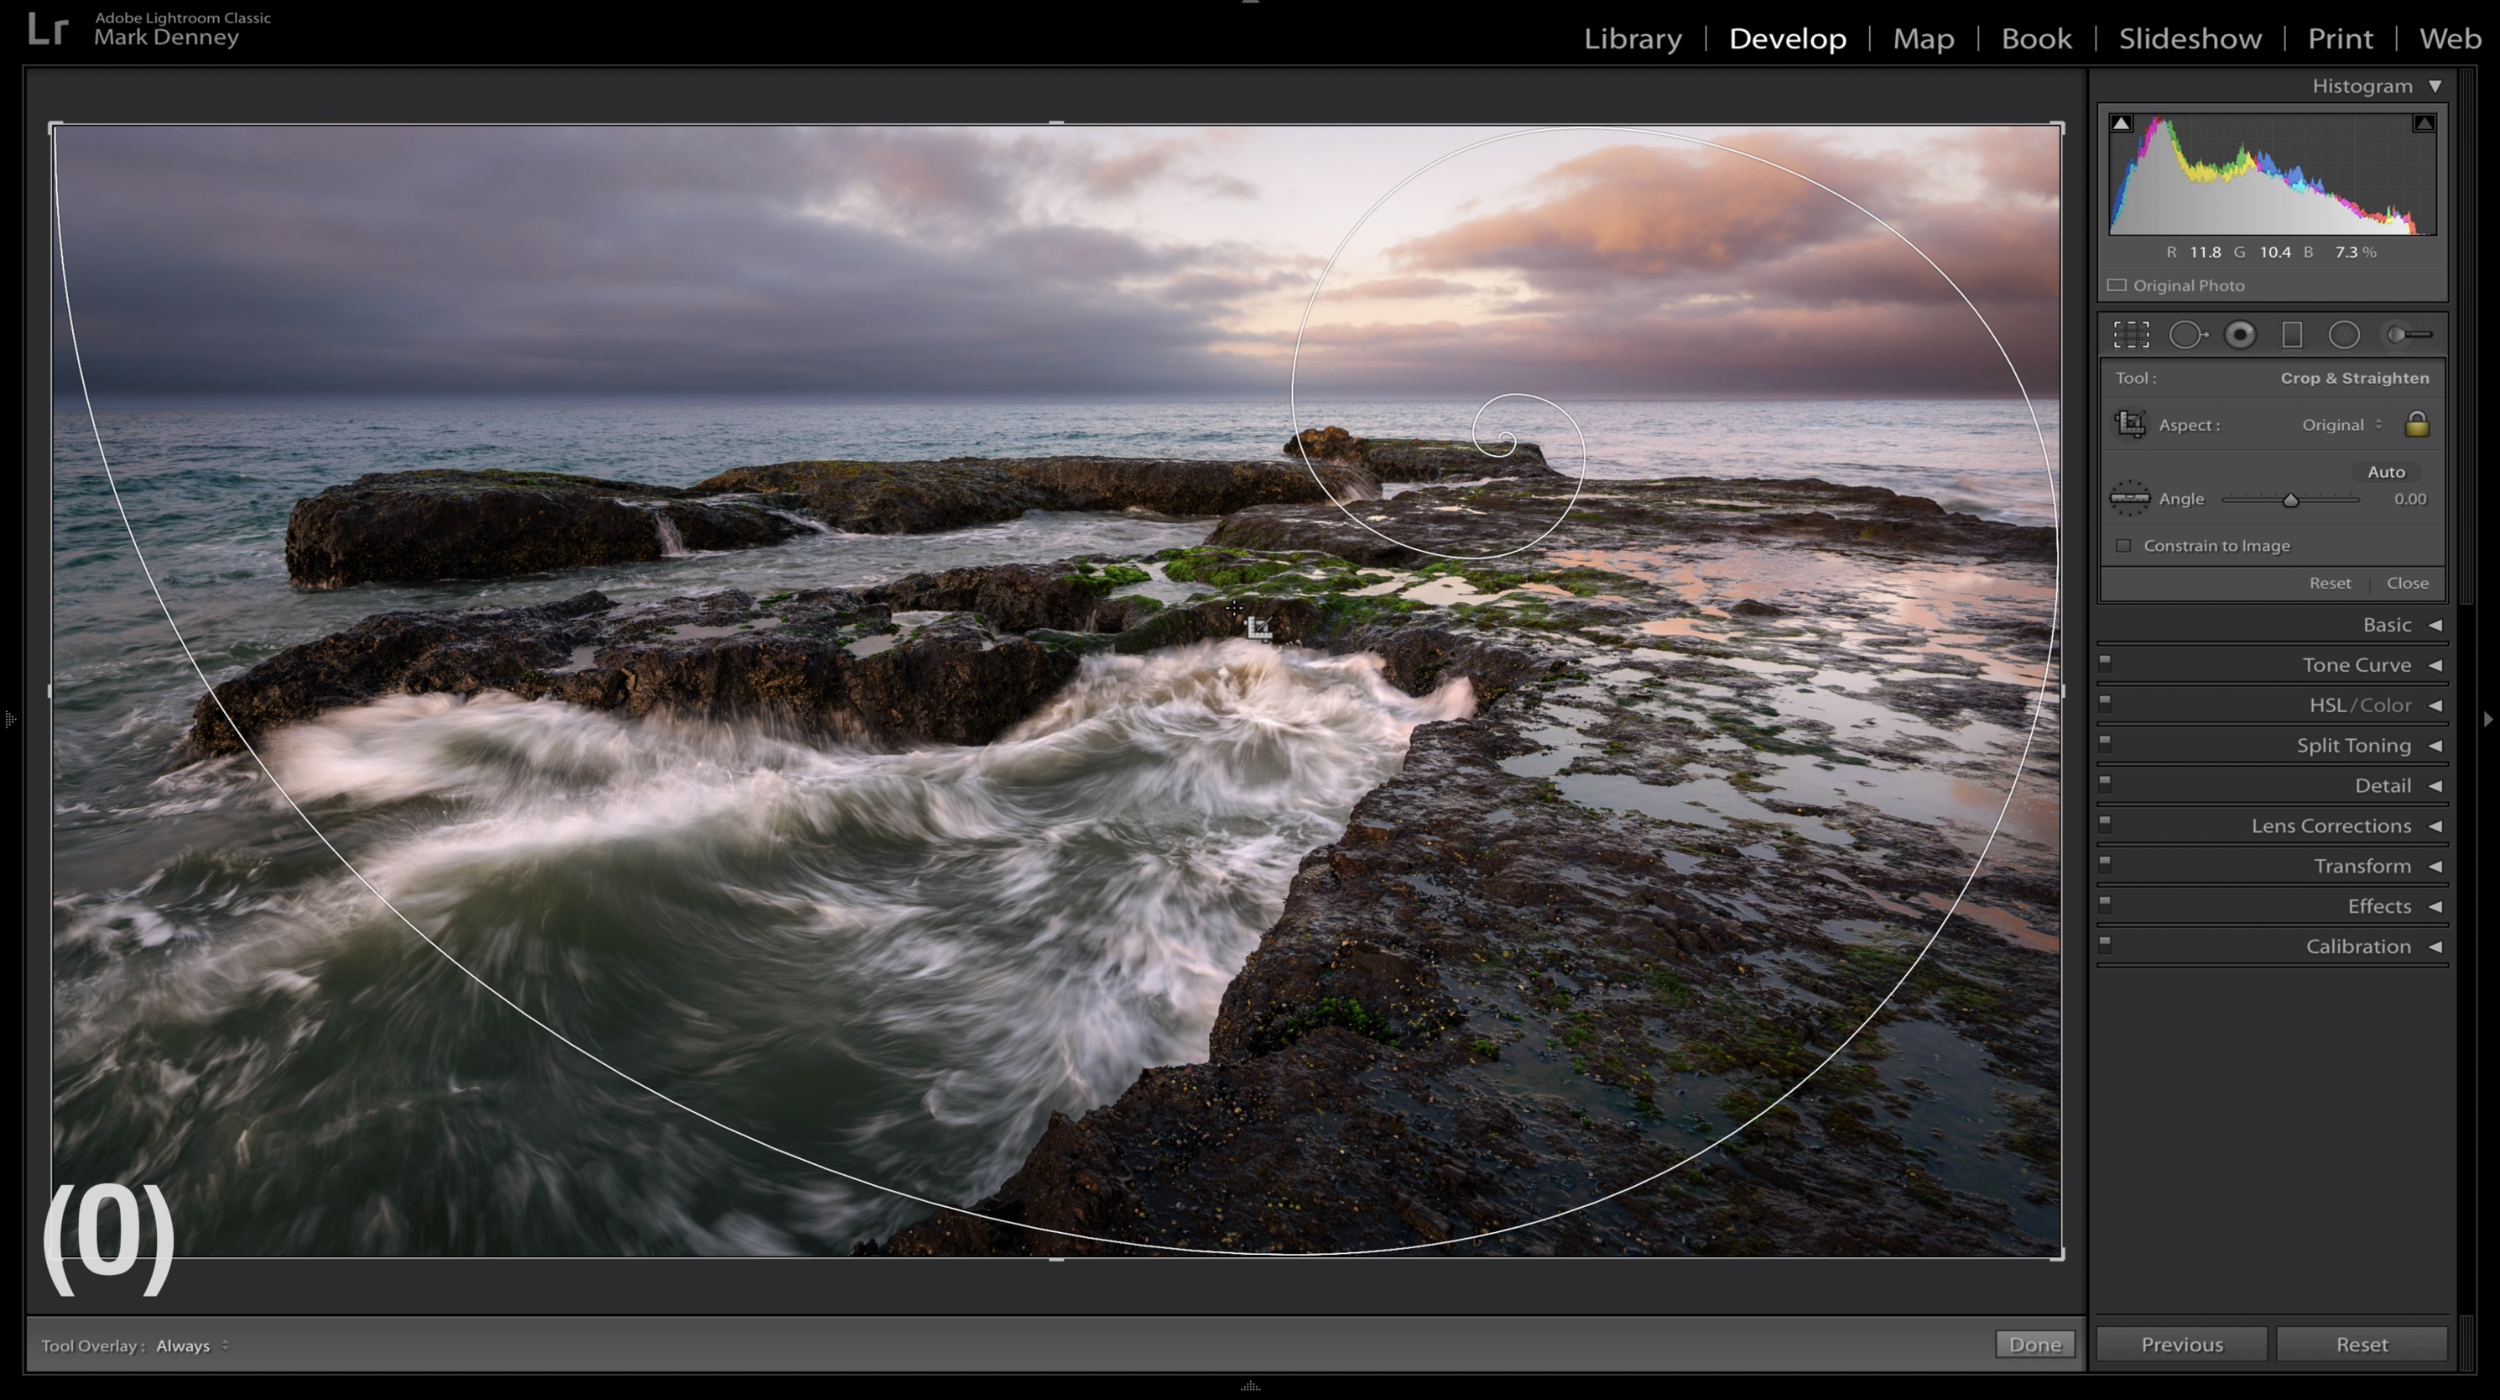Click the Auto angle button
Image resolution: width=2500 pixels, height=1400 pixels.
pos(2385,472)
